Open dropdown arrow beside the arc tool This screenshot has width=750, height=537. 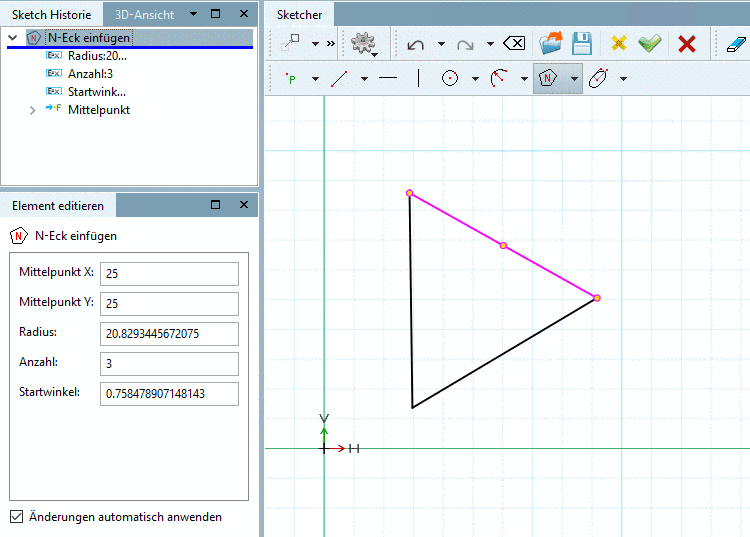coord(523,79)
